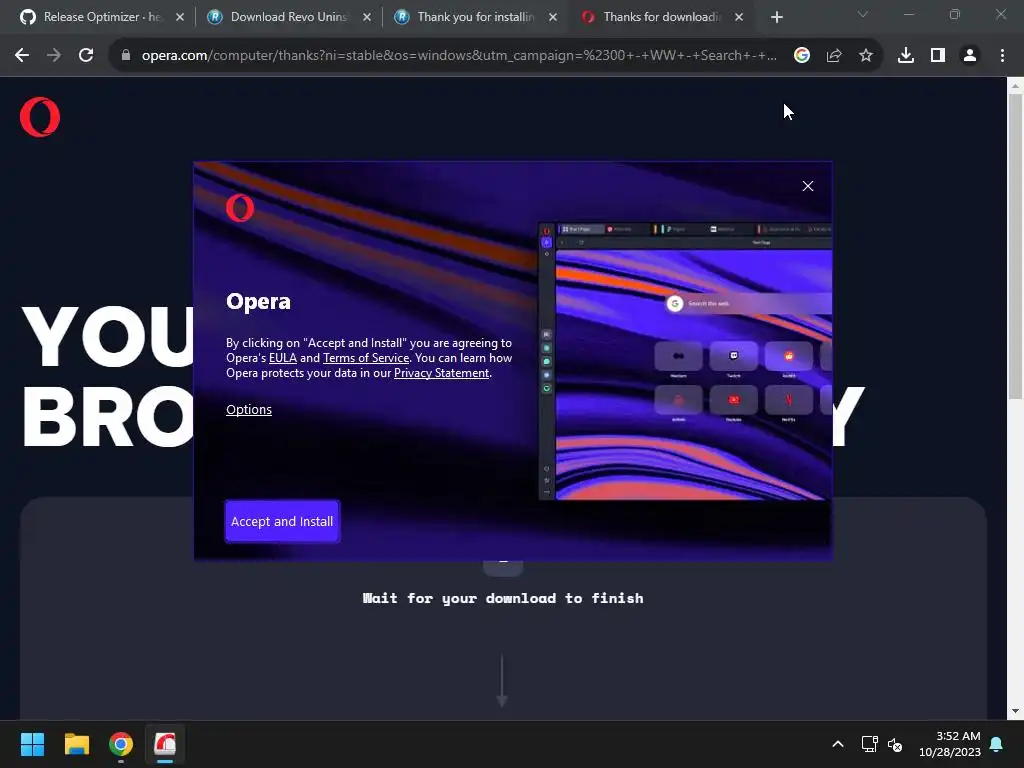Open Google Chrome from taskbar

pyautogui.click(x=121, y=744)
